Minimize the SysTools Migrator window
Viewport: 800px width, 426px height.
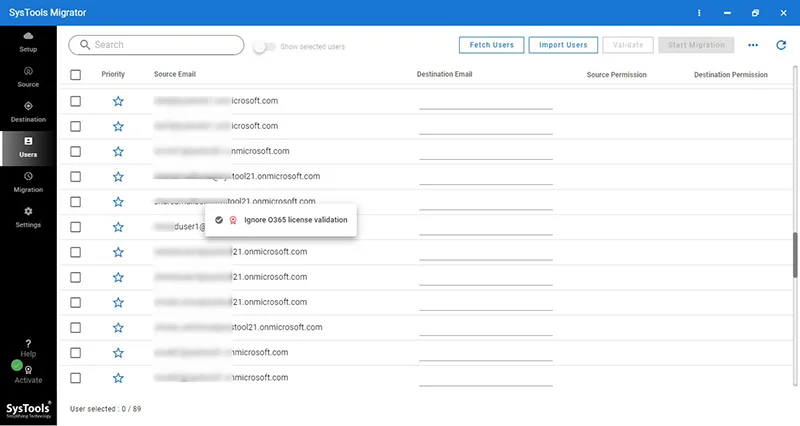tap(727, 13)
